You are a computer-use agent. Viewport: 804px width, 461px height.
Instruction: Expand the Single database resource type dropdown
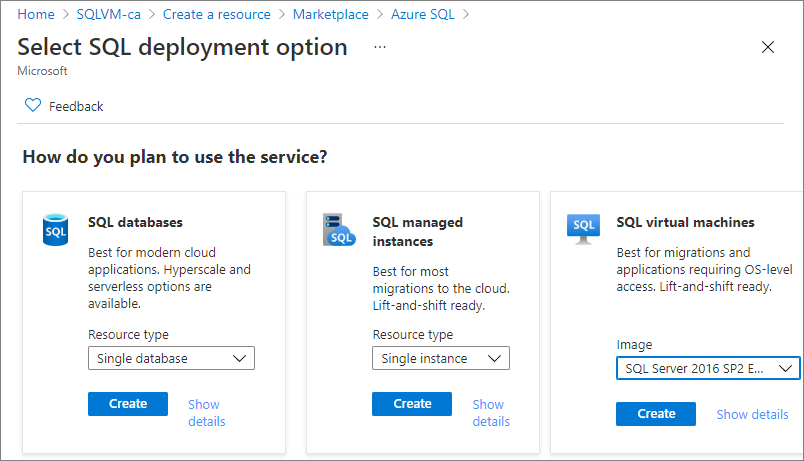point(171,358)
